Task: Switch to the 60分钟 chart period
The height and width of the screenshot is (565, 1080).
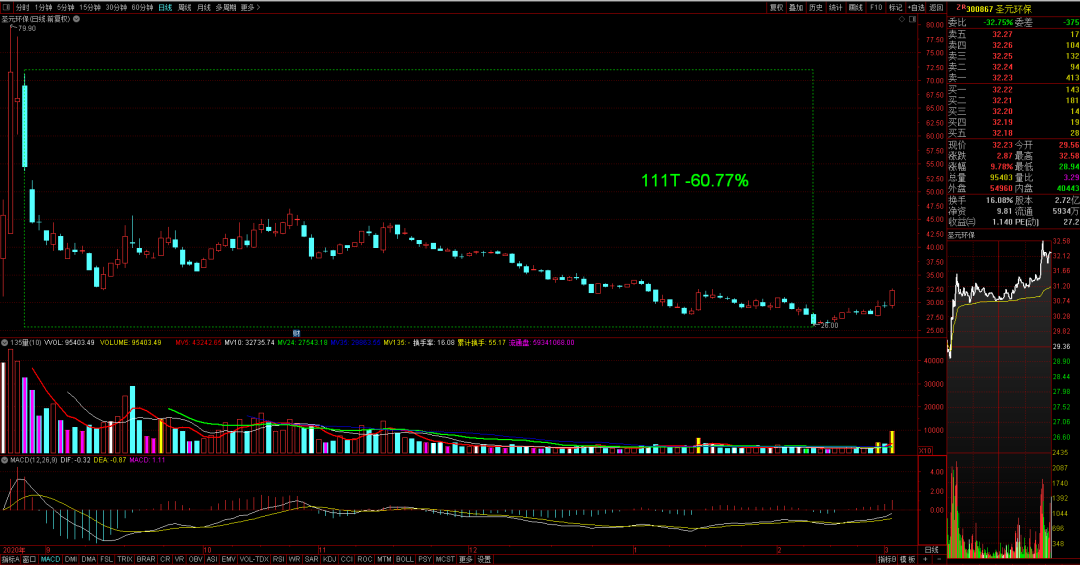Action: click(142, 8)
